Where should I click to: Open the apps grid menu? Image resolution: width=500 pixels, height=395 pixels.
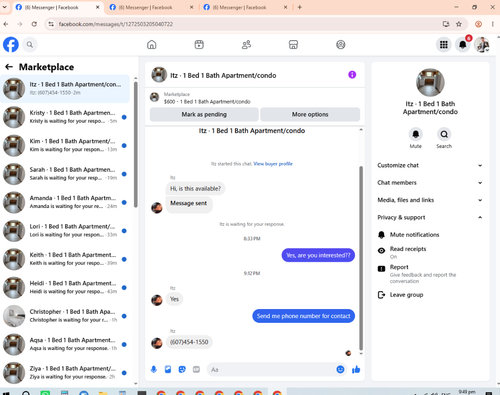pyautogui.click(x=444, y=44)
